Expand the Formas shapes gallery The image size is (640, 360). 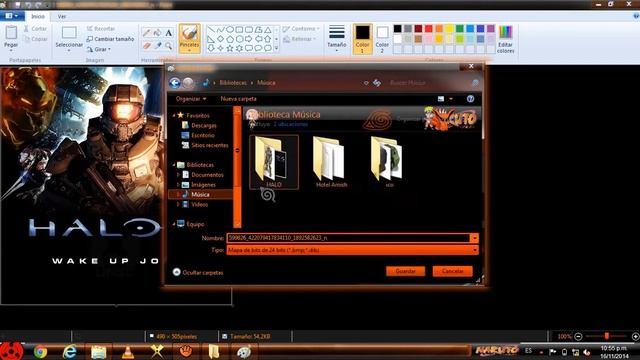[x=277, y=49]
